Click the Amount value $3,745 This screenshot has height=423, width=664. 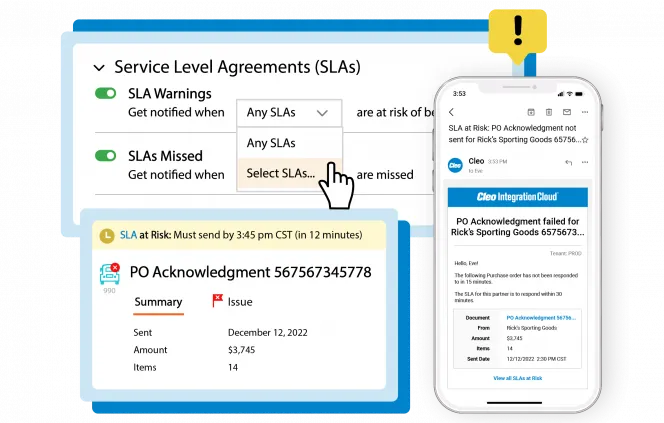click(x=241, y=350)
